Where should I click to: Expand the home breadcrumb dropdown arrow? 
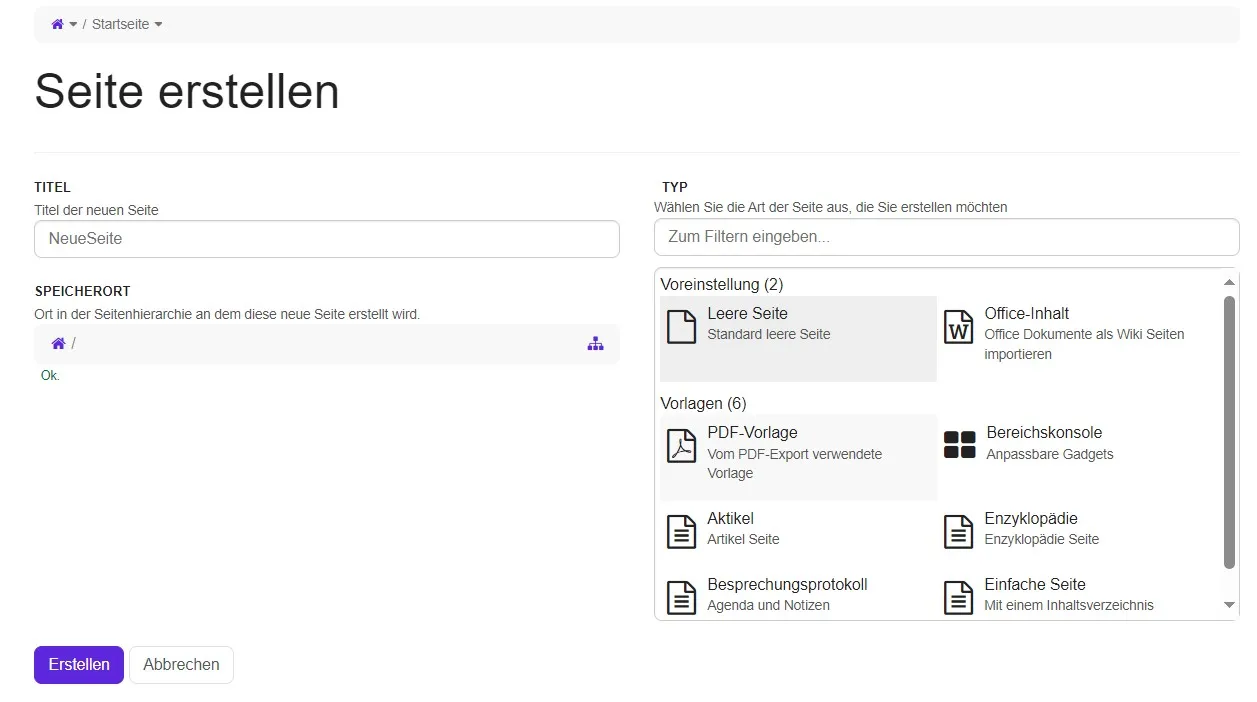pyautogui.click(x=73, y=25)
